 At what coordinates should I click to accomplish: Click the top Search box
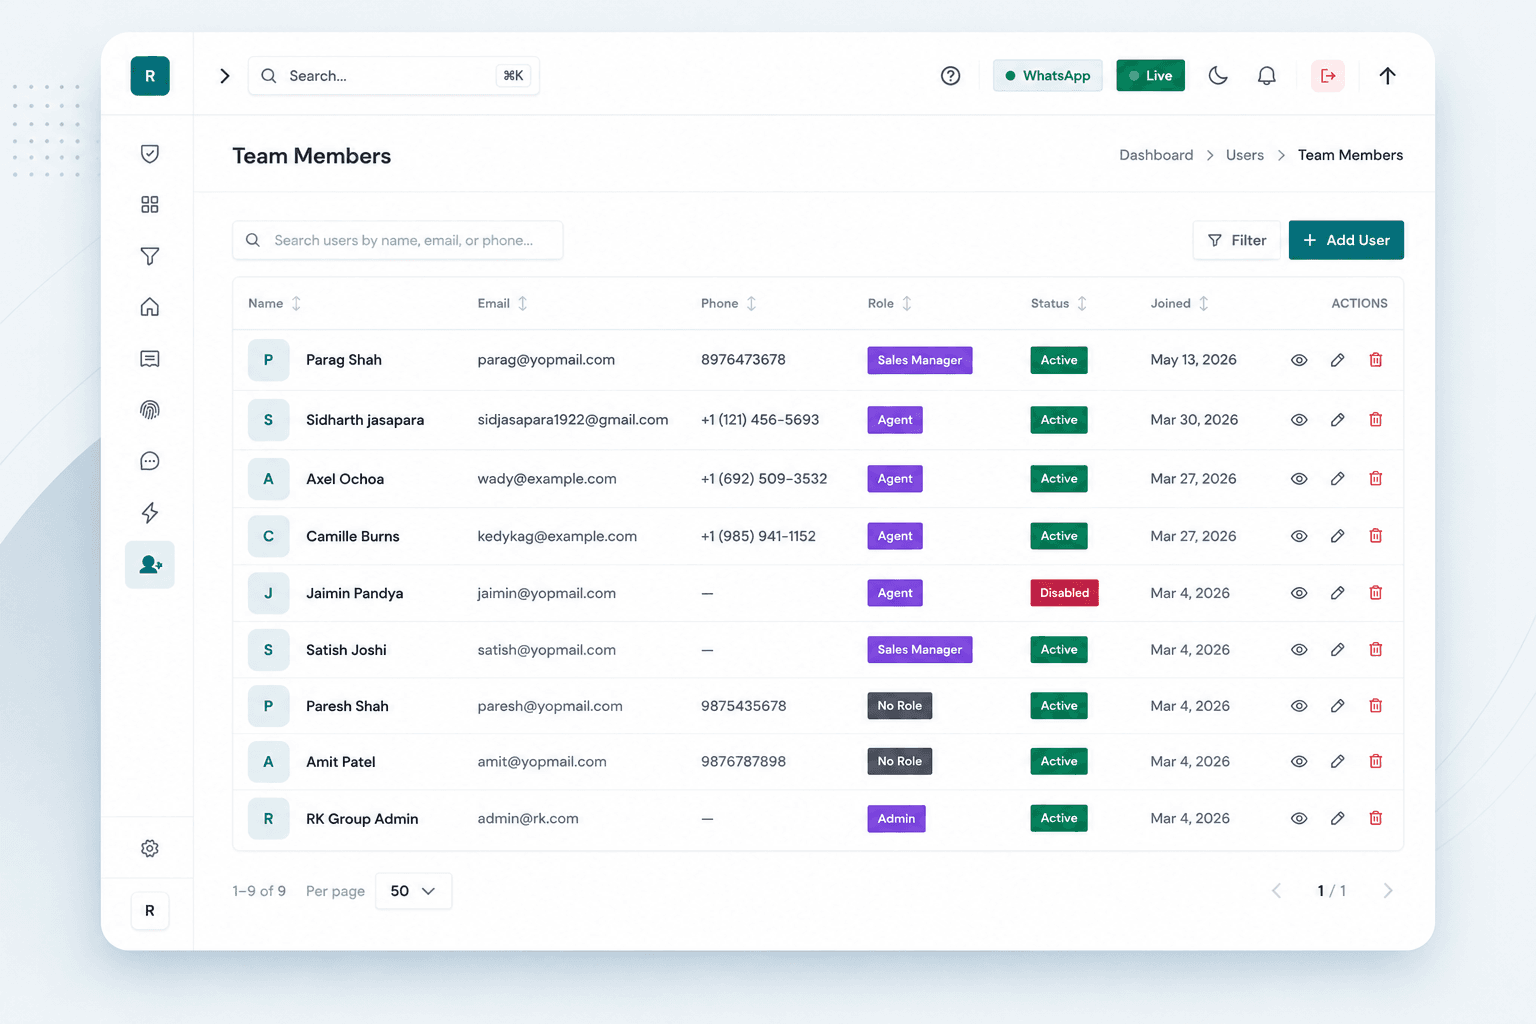pyautogui.click(x=394, y=76)
